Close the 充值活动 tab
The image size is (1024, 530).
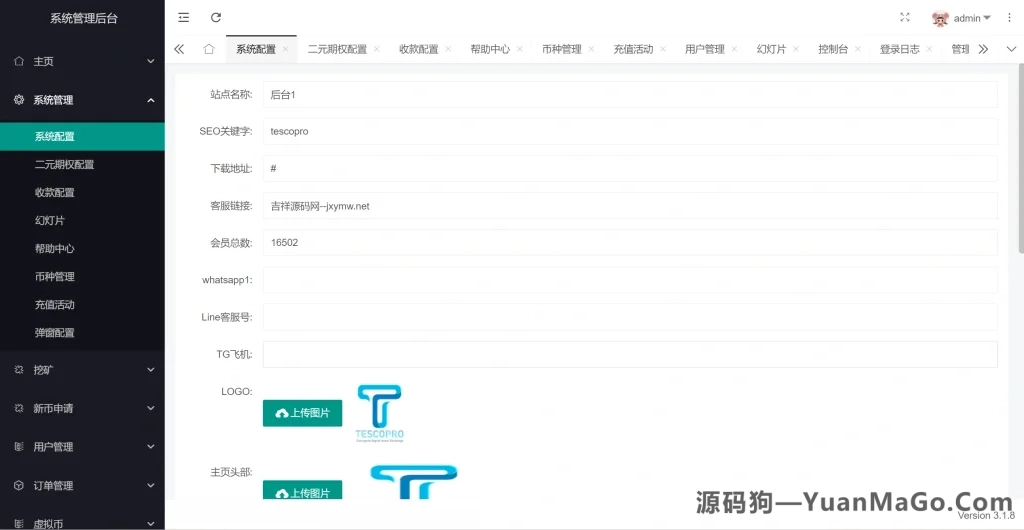[x=663, y=49]
